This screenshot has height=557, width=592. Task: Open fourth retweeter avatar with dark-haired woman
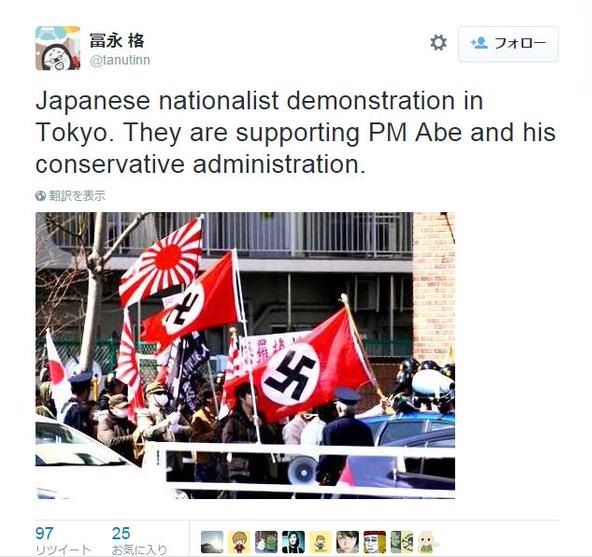click(293, 542)
